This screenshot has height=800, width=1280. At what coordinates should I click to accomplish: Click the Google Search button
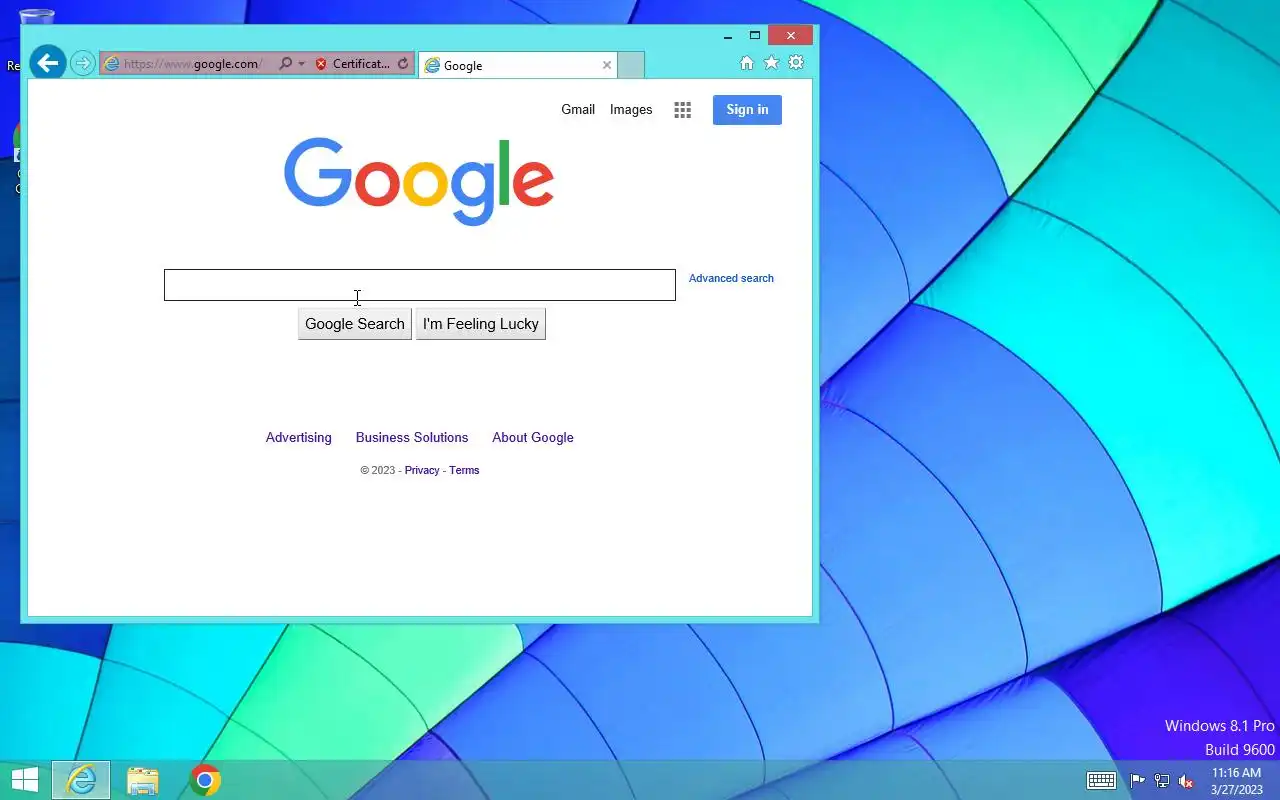coord(355,324)
